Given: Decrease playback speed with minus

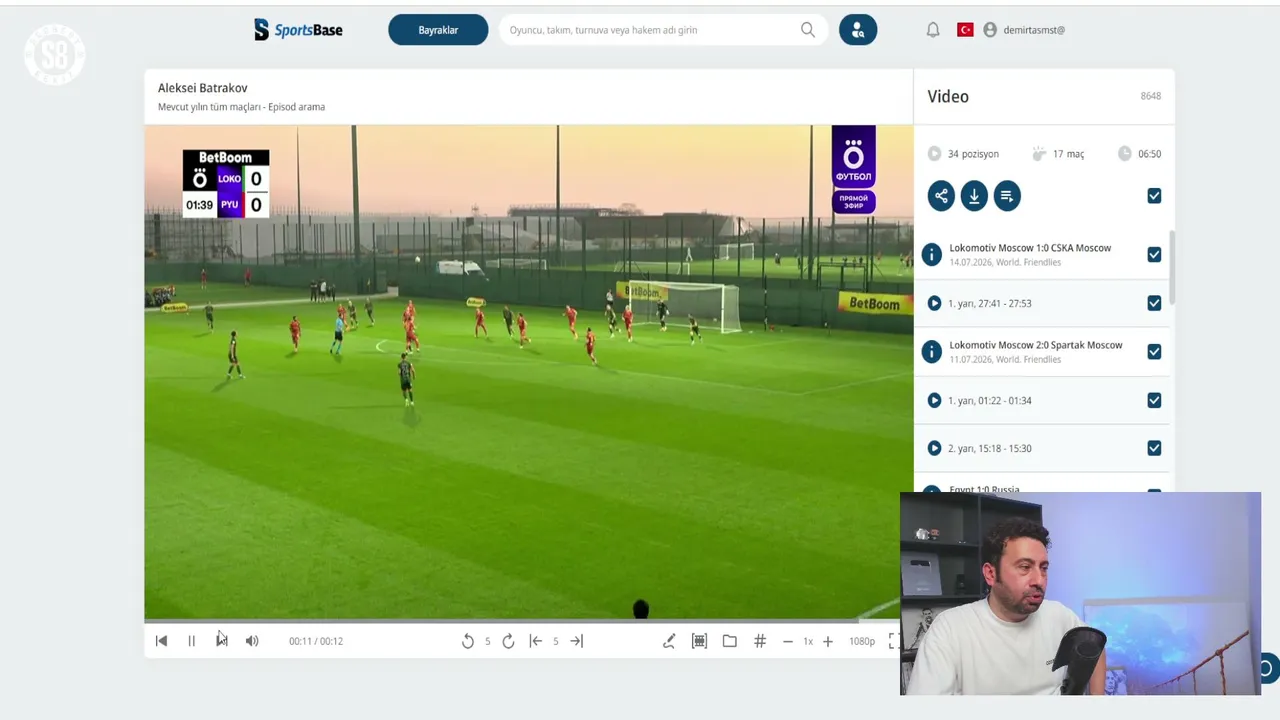Looking at the screenshot, I should point(788,641).
